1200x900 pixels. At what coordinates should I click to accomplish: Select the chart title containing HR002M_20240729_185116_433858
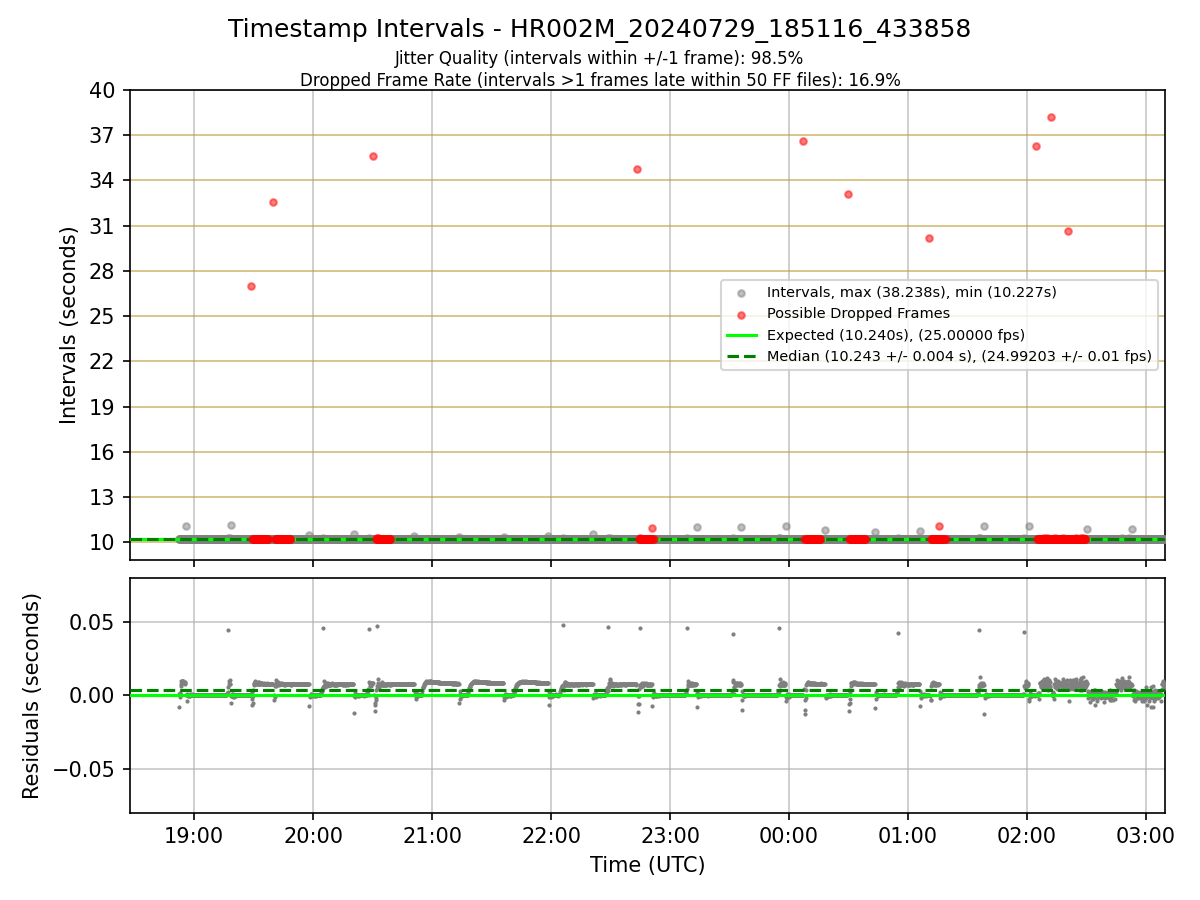[599, 29]
